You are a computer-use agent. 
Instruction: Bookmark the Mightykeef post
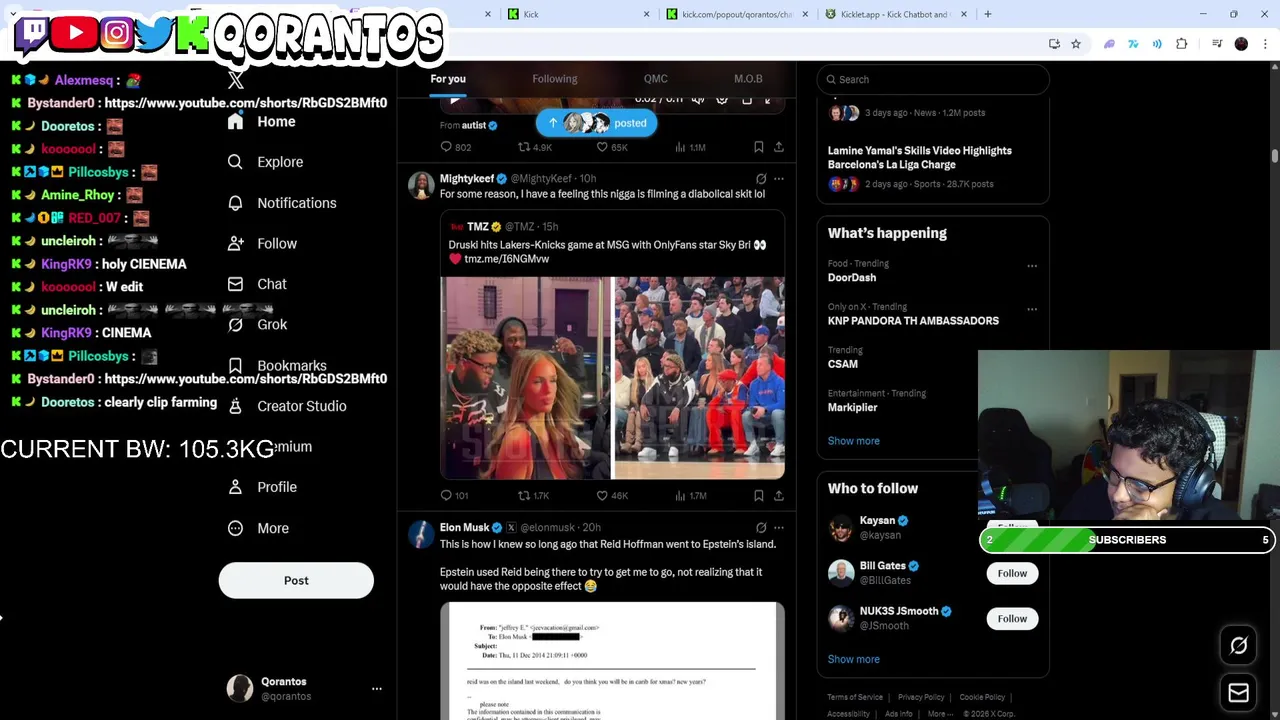(759, 495)
